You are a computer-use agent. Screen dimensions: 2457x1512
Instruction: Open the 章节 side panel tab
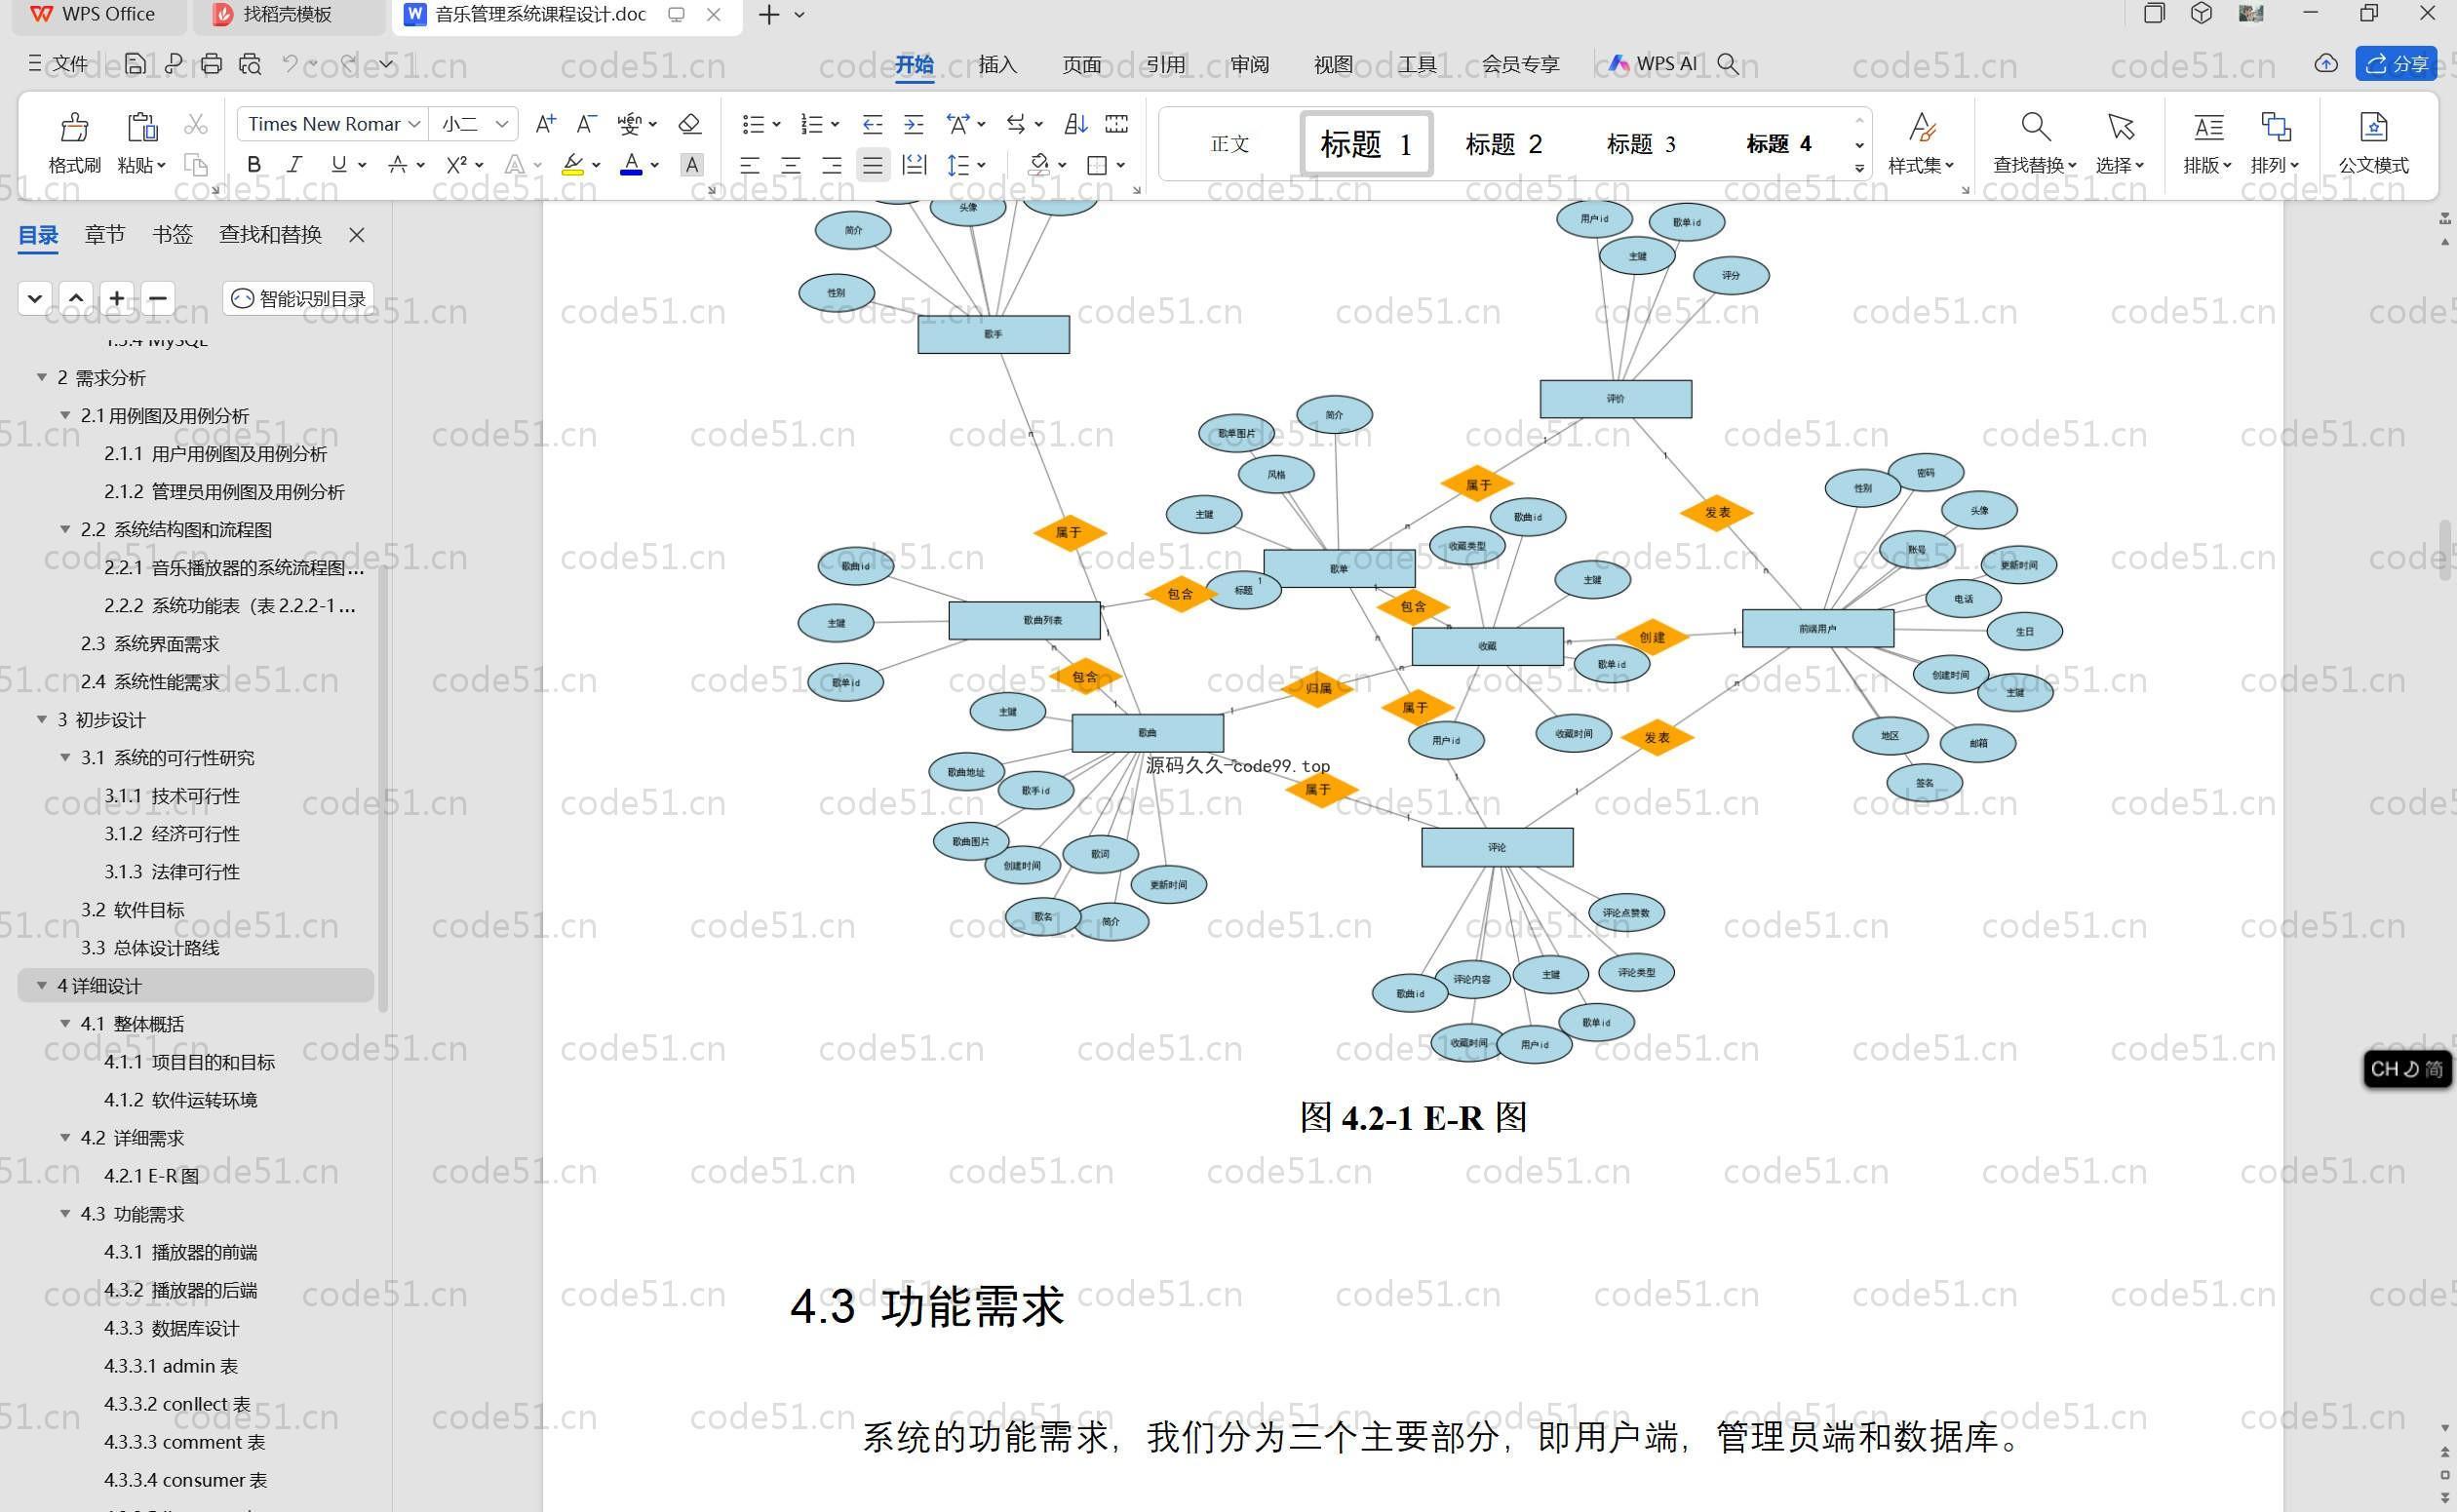[x=105, y=234]
